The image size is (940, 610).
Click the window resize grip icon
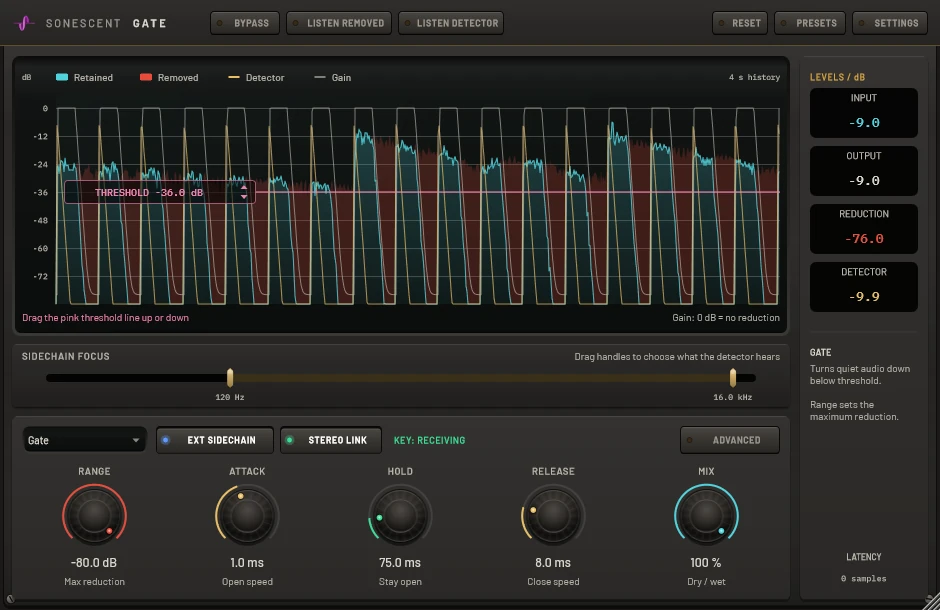(x=932, y=602)
